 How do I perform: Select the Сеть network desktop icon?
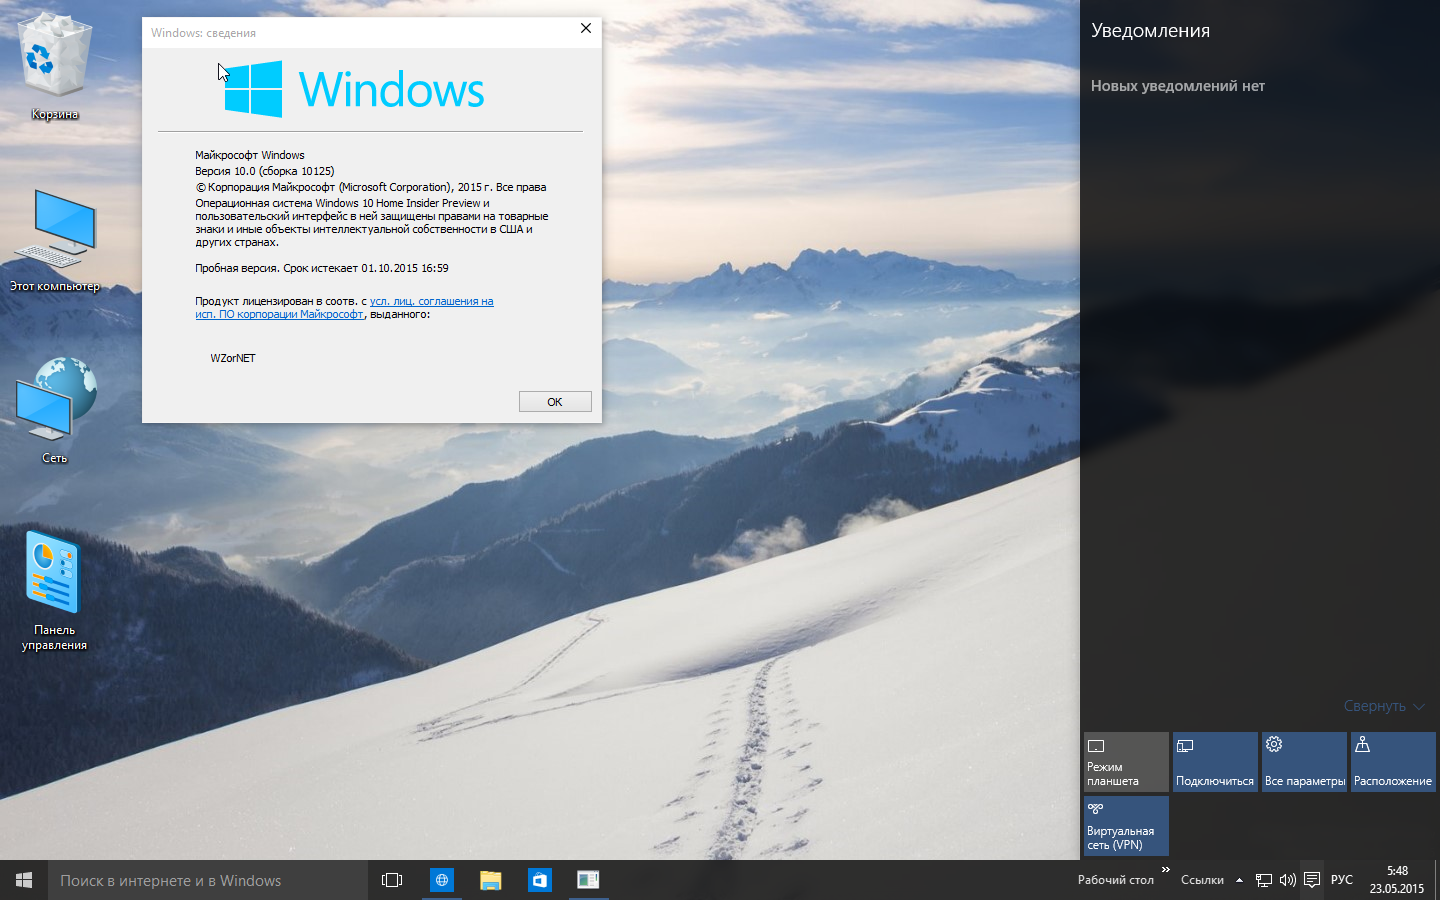point(55,410)
